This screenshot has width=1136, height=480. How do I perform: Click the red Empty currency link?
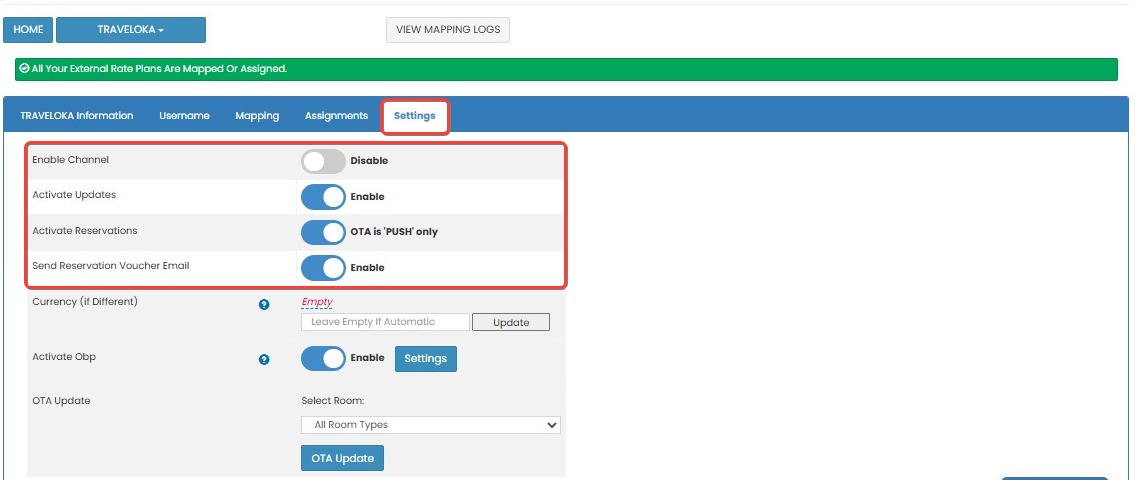(x=317, y=302)
